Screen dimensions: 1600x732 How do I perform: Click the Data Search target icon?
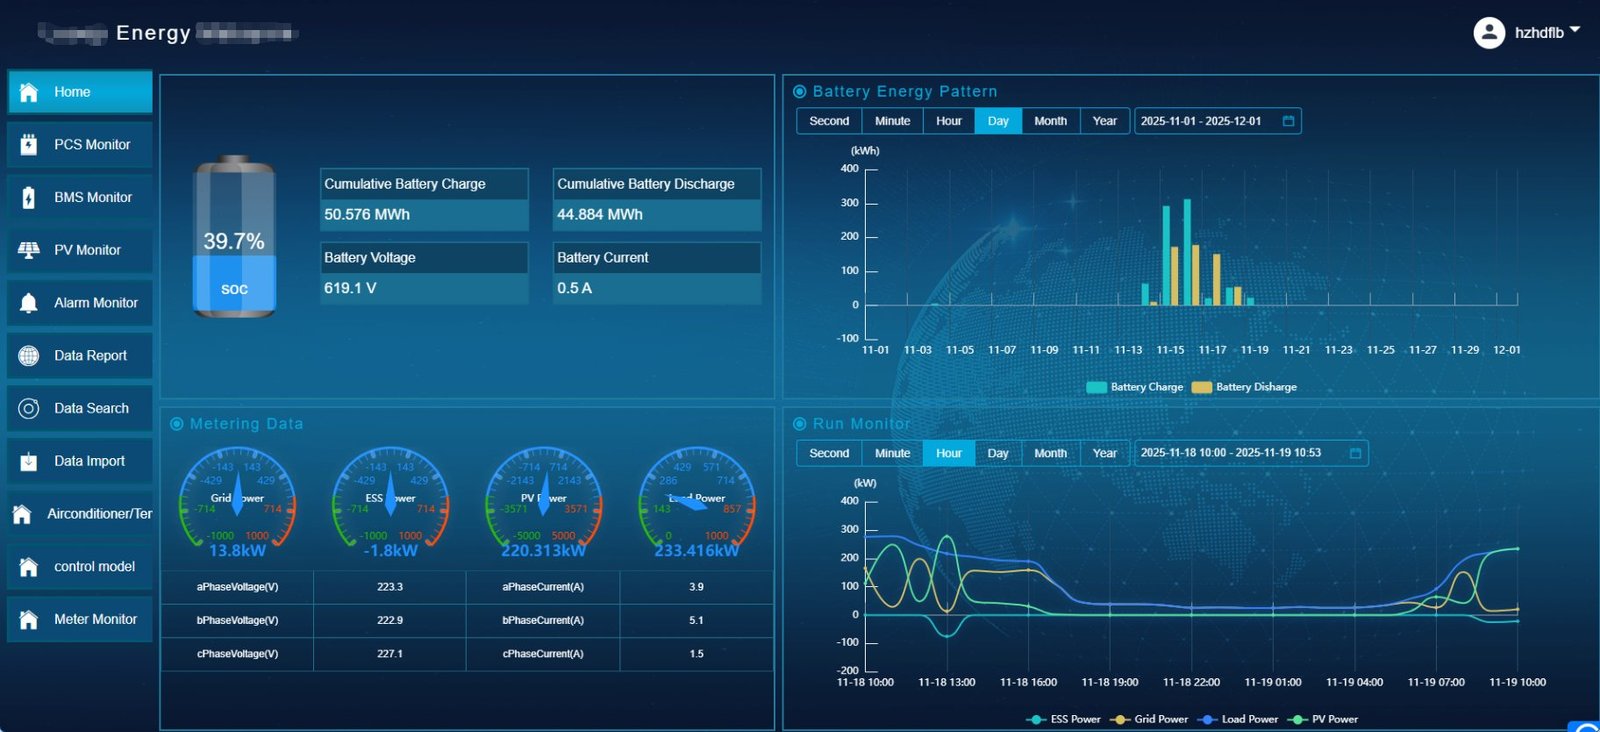tap(29, 408)
